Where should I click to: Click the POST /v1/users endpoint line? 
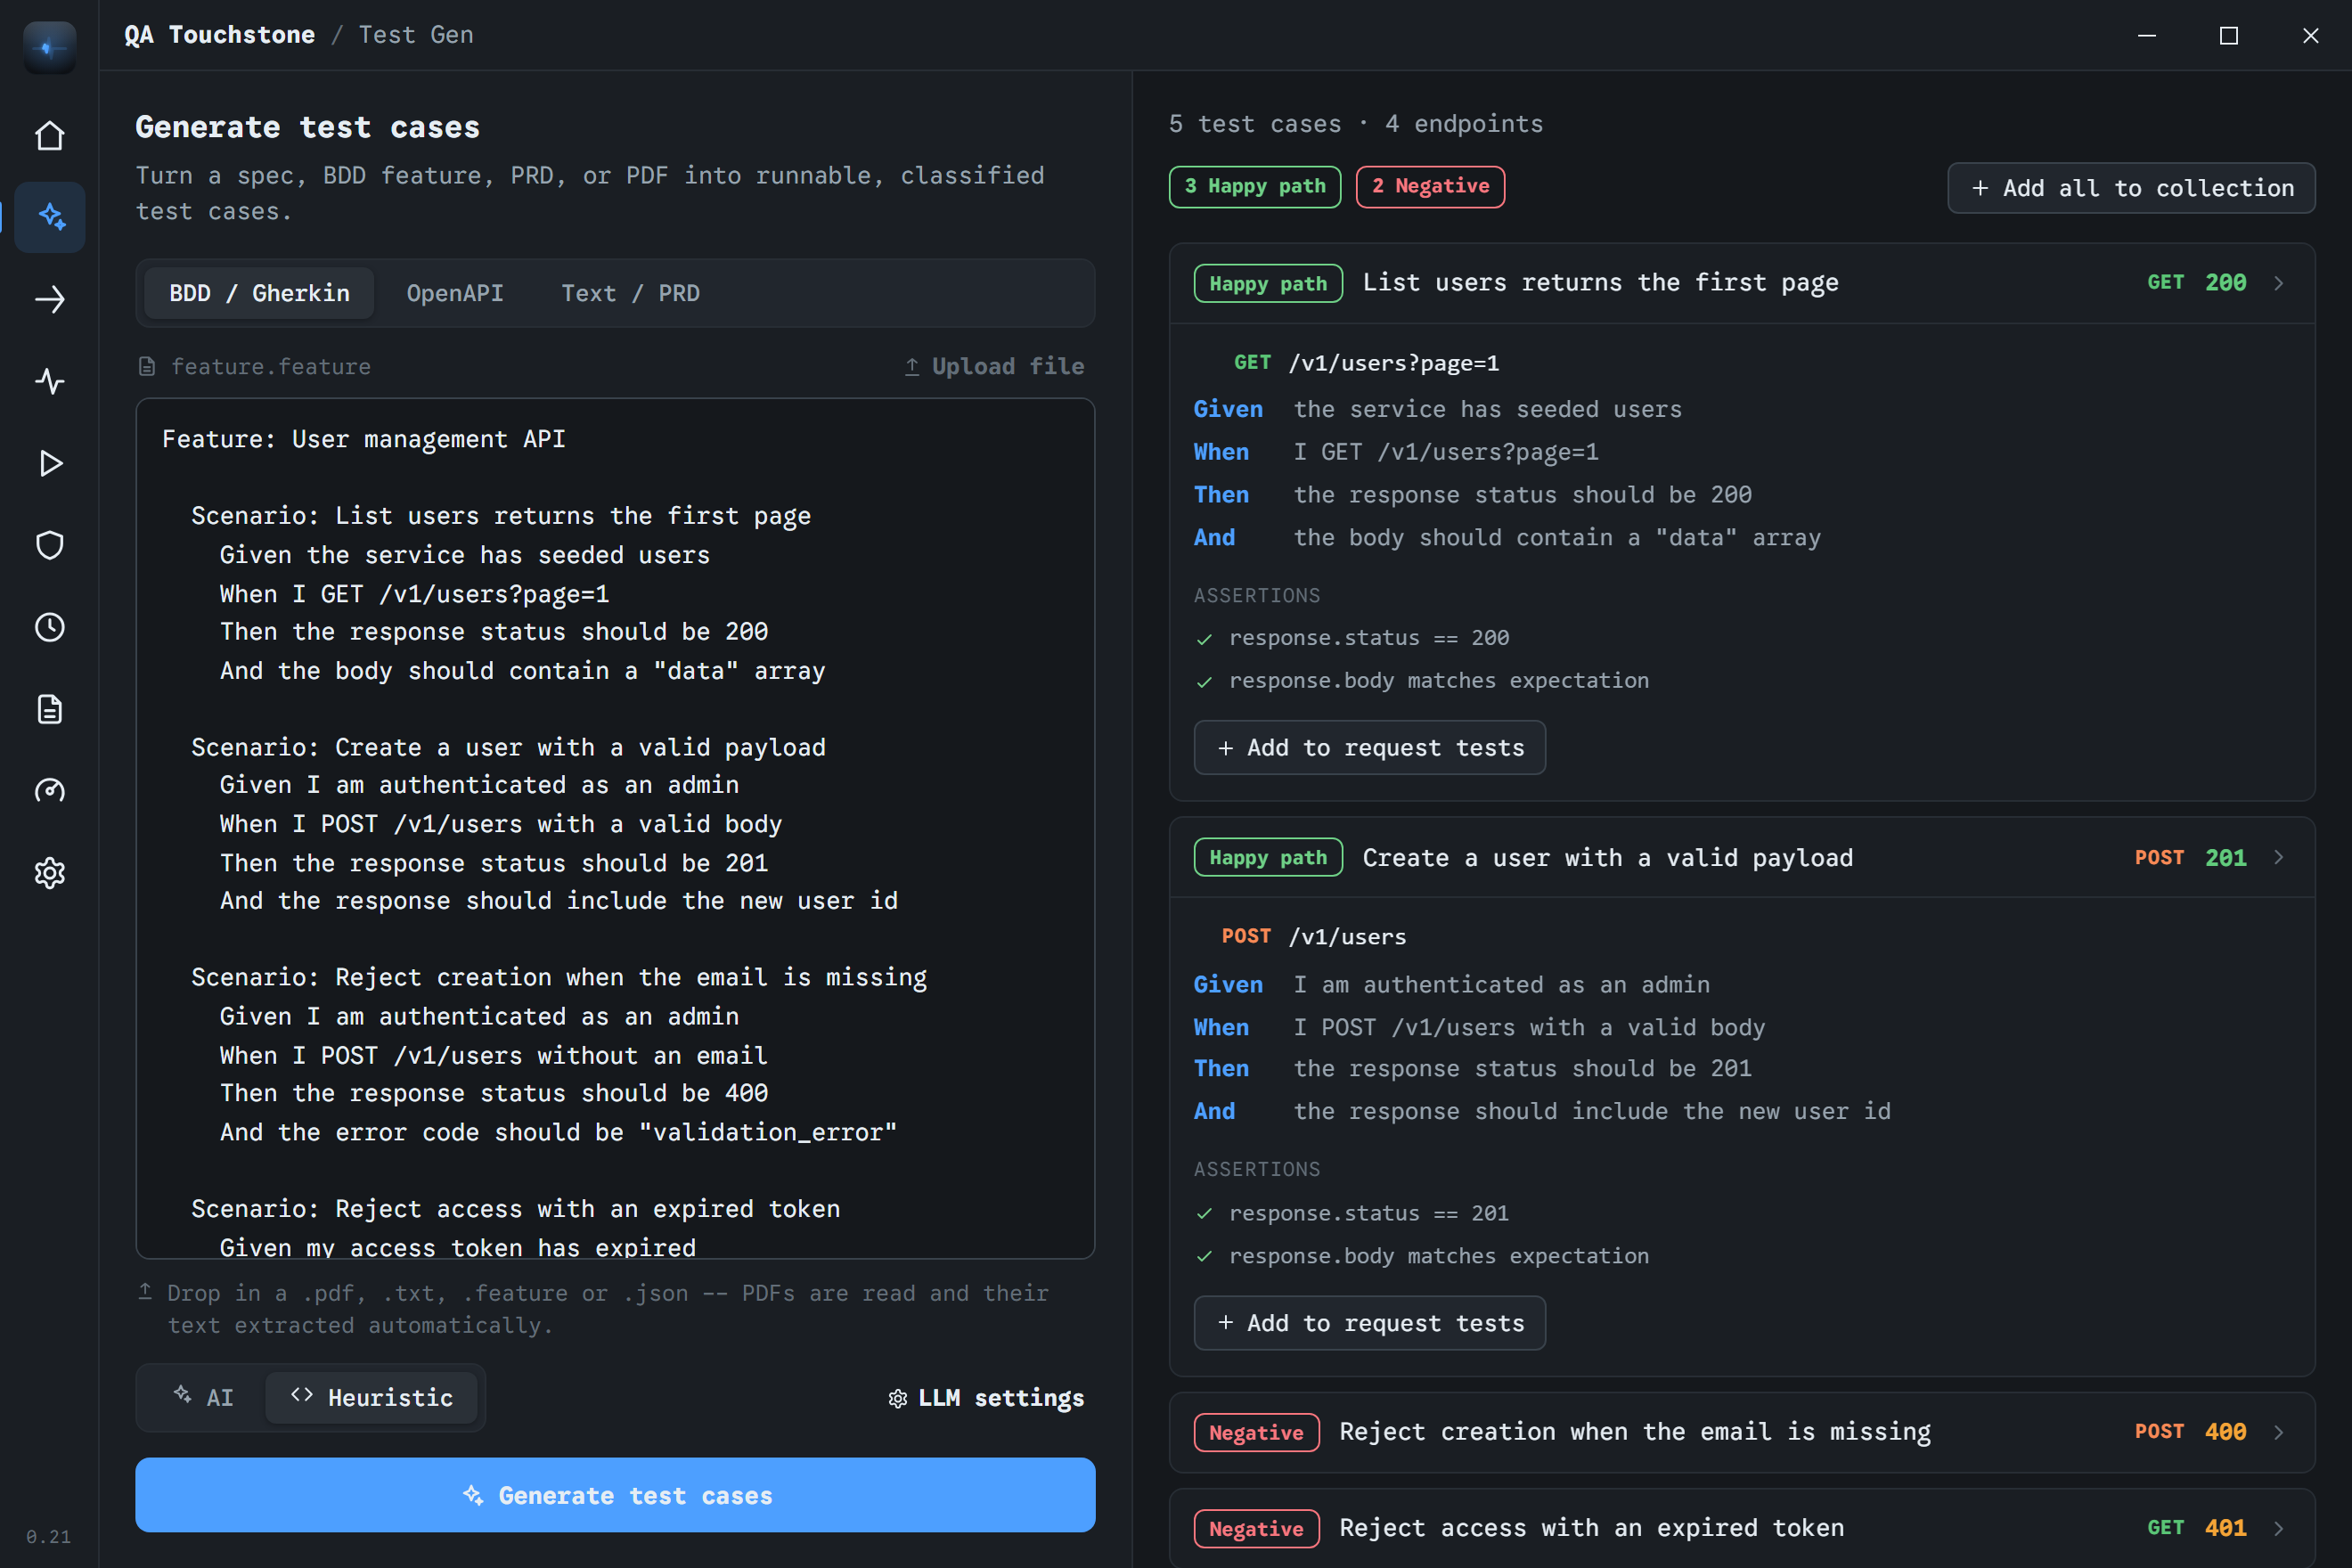tap(1314, 937)
